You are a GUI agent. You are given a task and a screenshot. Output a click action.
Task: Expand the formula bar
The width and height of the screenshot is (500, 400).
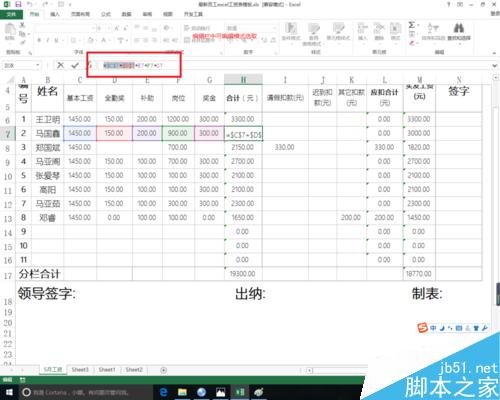point(495,66)
